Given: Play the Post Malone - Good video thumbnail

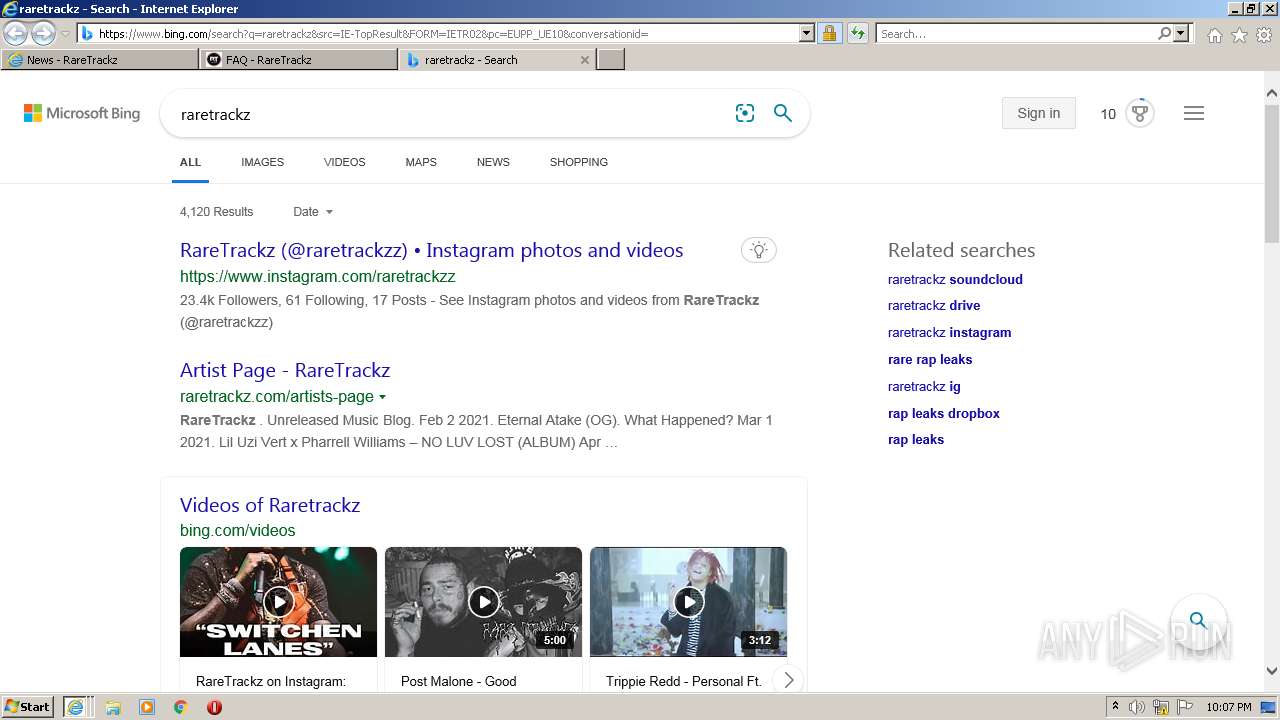Looking at the screenshot, I should click(x=483, y=601).
